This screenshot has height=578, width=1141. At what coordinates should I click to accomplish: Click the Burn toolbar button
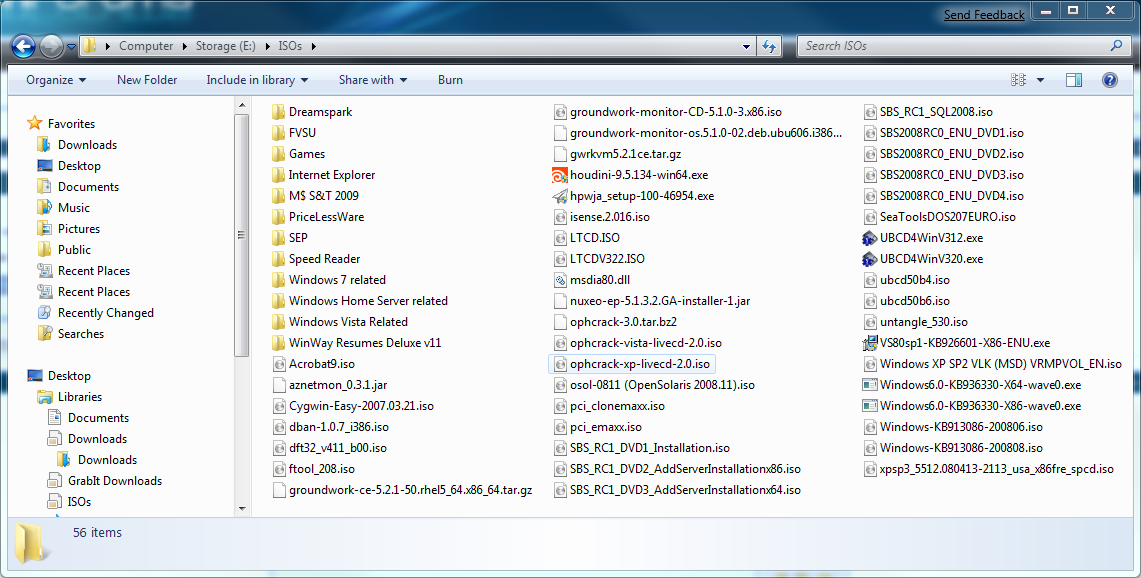[x=450, y=80]
